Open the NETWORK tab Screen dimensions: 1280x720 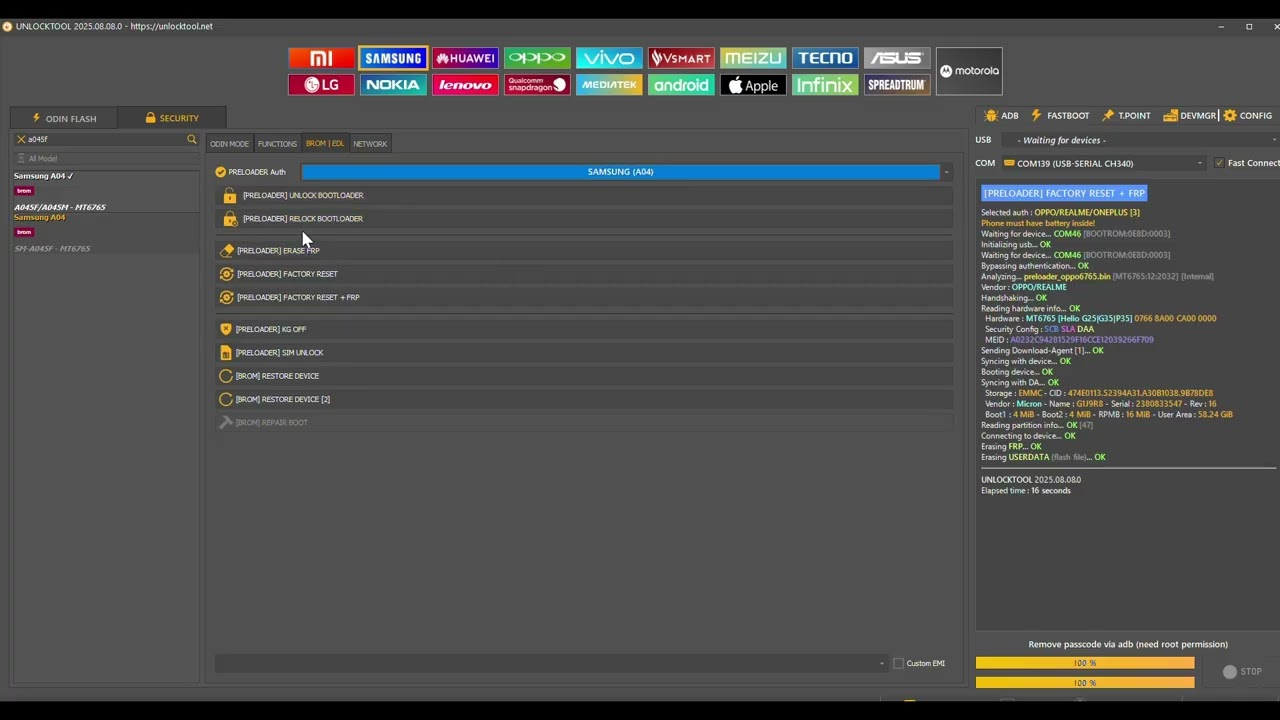click(x=370, y=144)
